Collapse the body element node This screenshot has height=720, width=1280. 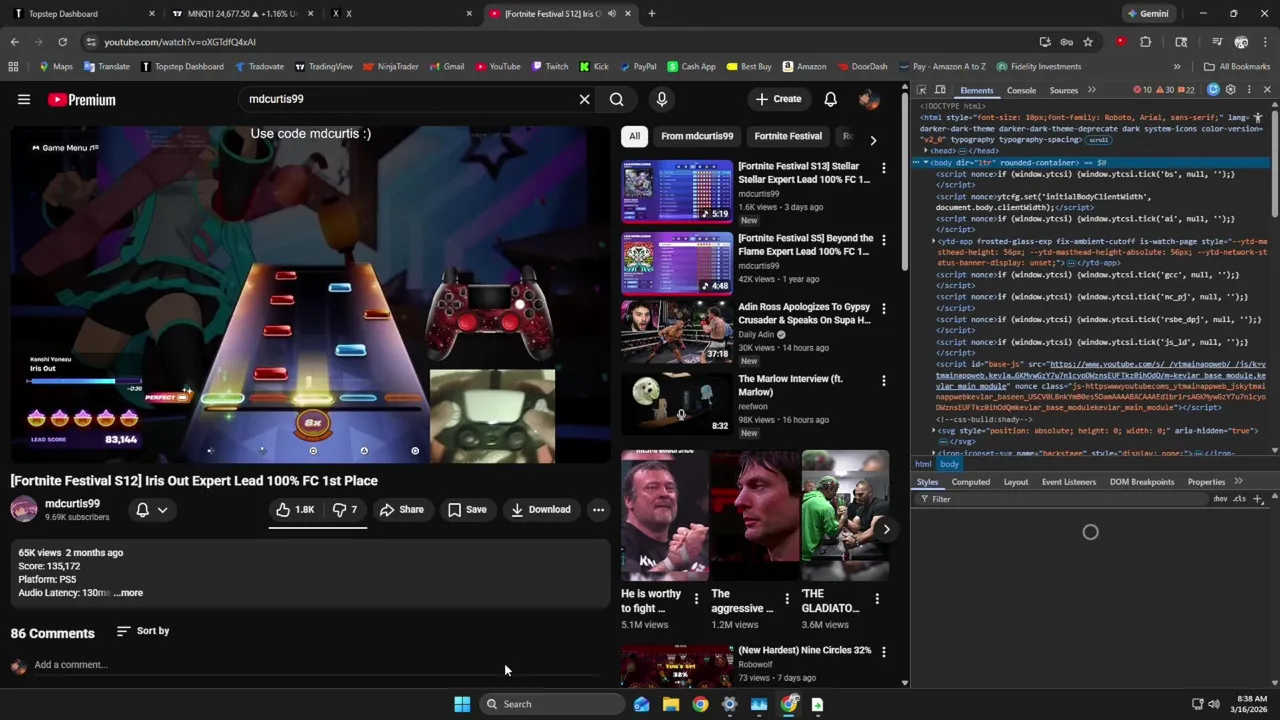pyautogui.click(x=925, y=162)
